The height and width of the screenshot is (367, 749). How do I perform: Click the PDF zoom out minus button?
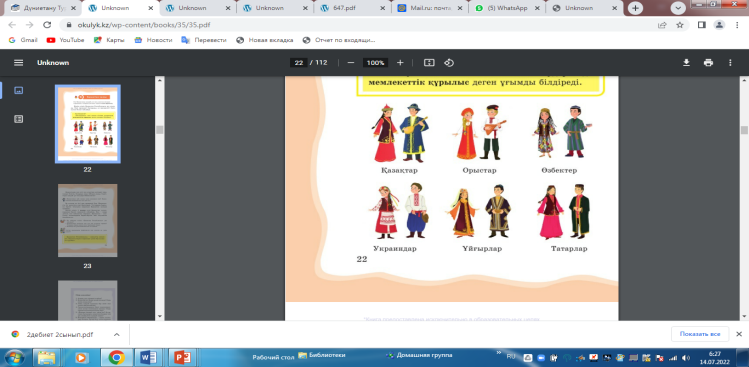click(x=351, y=63)
